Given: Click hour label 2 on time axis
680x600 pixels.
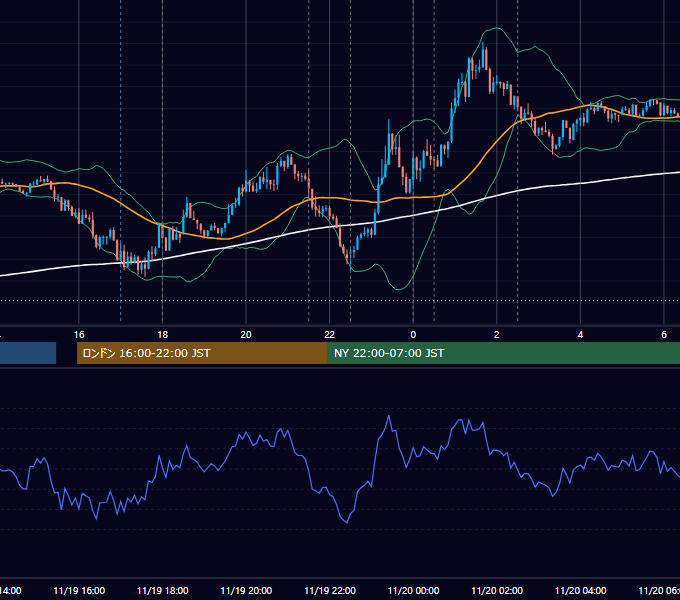Looking at the screenshot, I should (497, 335).
